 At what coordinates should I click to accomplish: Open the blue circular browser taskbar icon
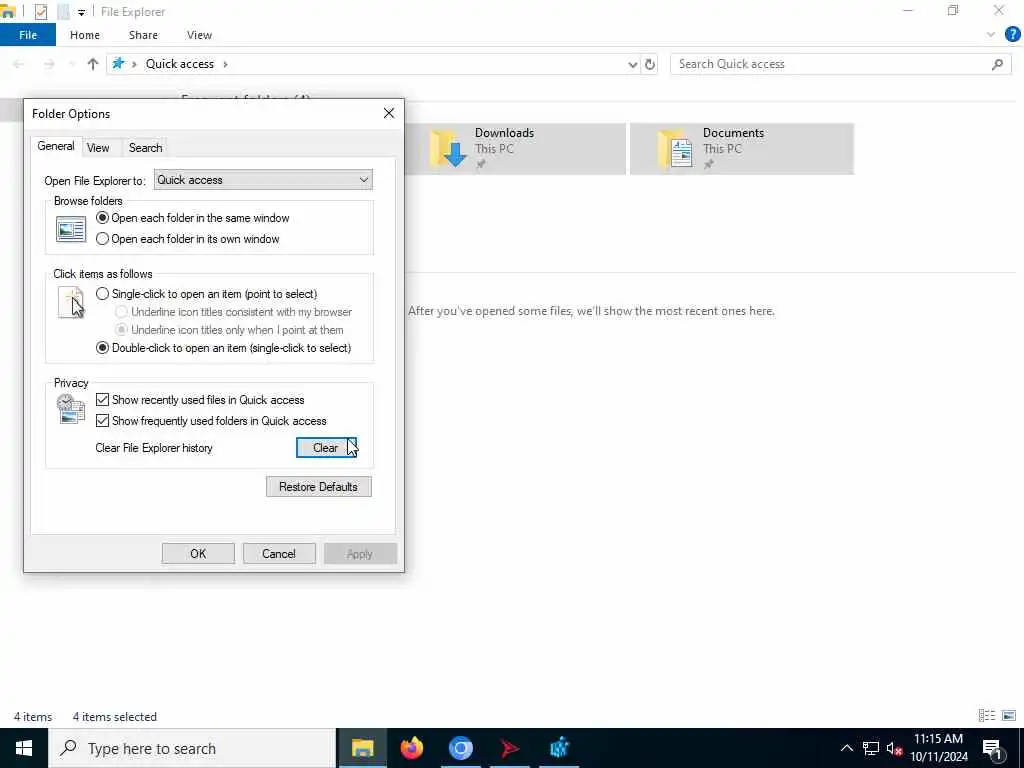460,748
